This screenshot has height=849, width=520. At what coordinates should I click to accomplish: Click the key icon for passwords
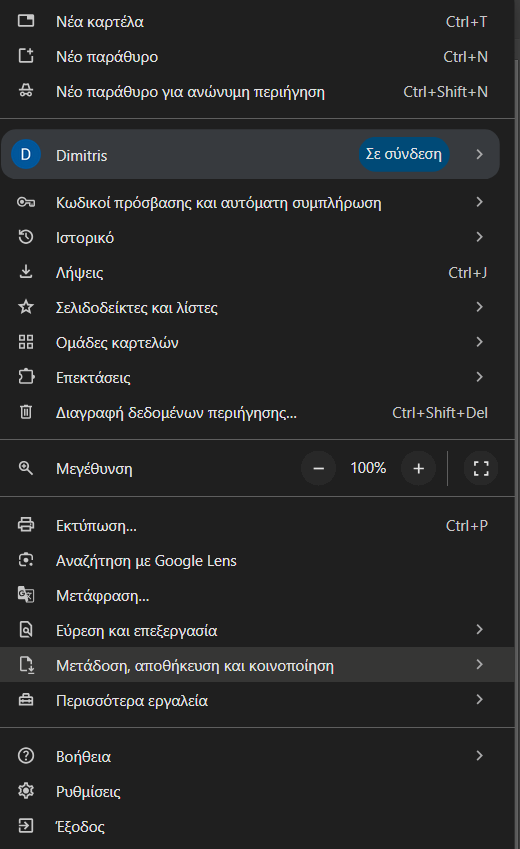25,203
